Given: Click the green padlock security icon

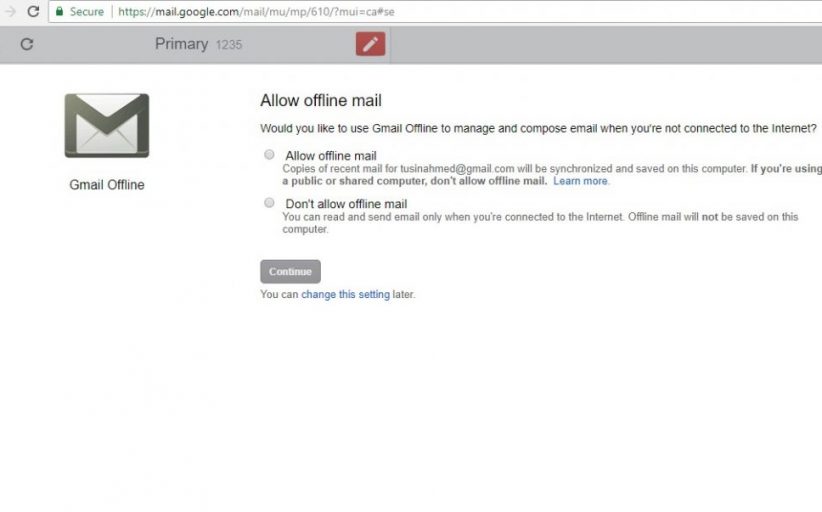Looking at the screenshot, I should (60, 12).
